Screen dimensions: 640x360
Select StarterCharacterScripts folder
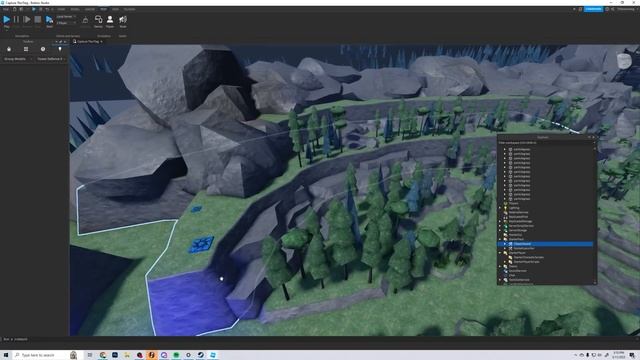click(x=529, y=257)
